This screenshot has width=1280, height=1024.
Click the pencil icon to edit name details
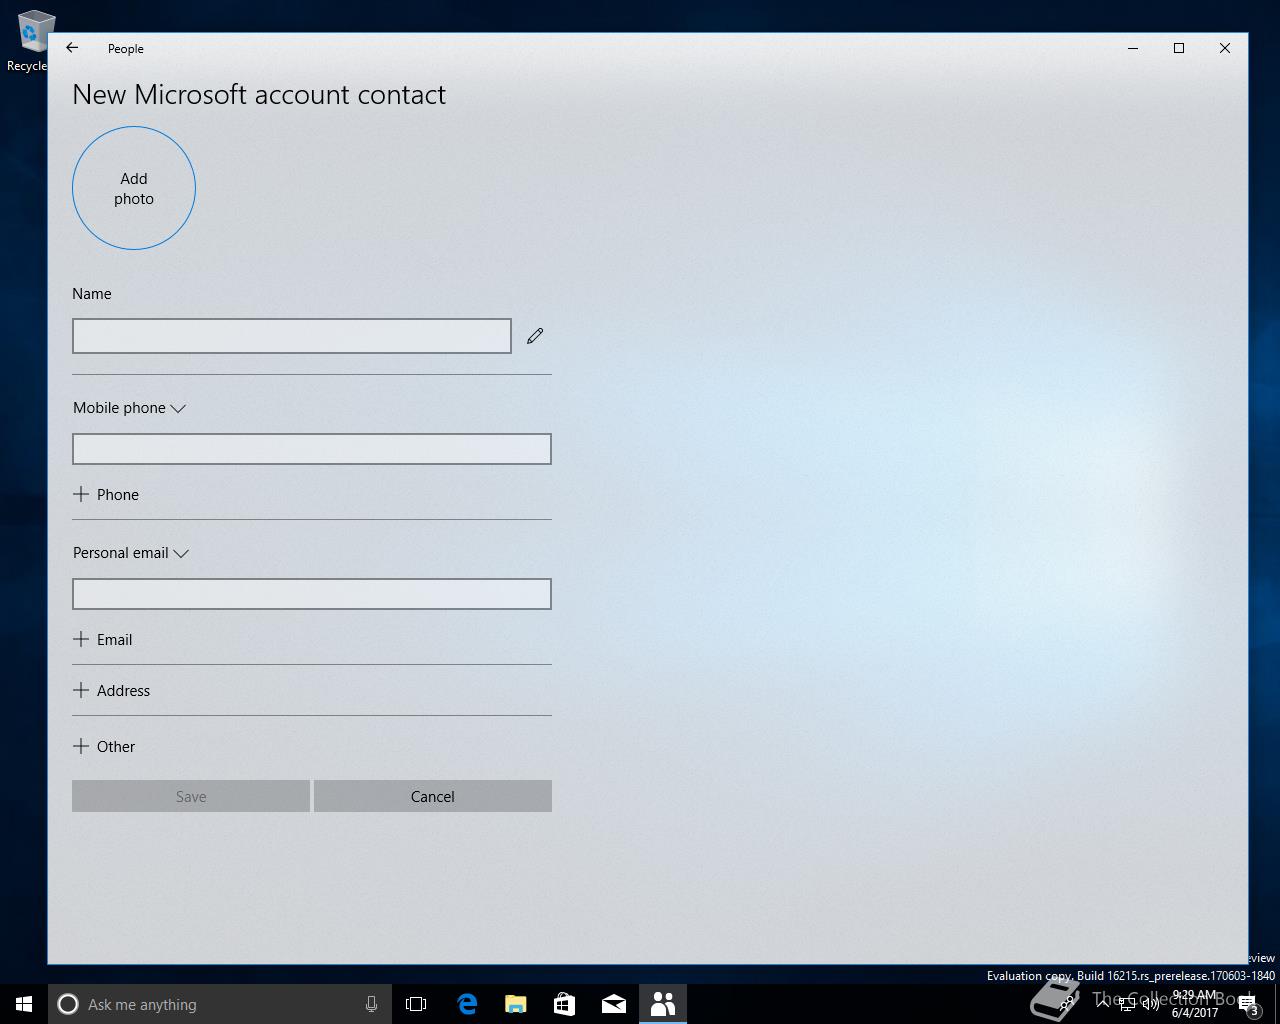[535, 336]
